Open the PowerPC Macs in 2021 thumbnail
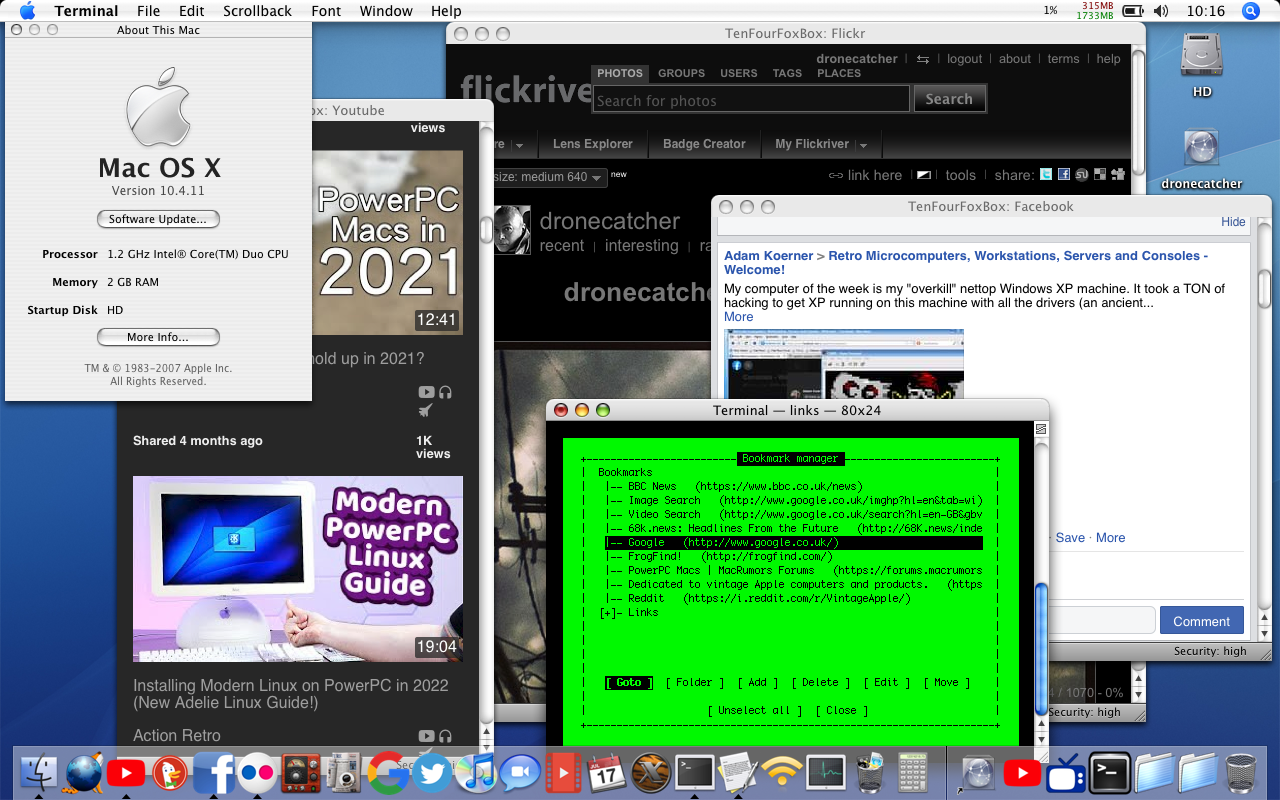Screen dimensions: 1280x800 coord(389,243)
